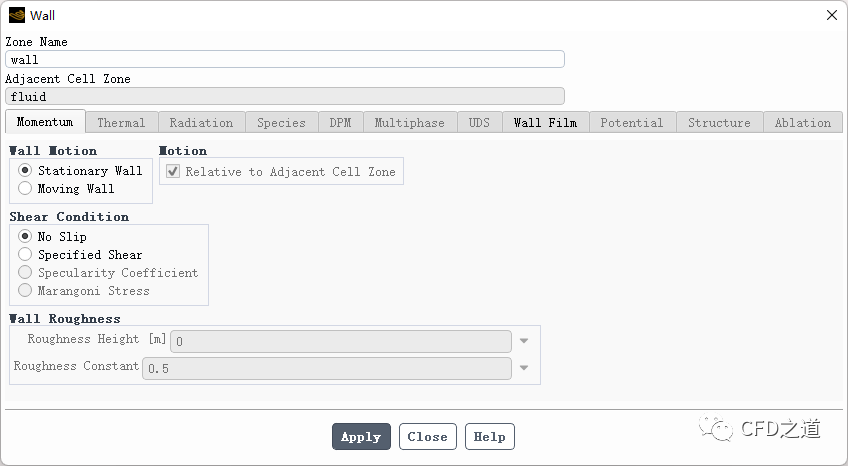Expand the Roughness Height dropdown arrow
The image size is (848, 466).
pyautogui.click(x=524, y=341)
